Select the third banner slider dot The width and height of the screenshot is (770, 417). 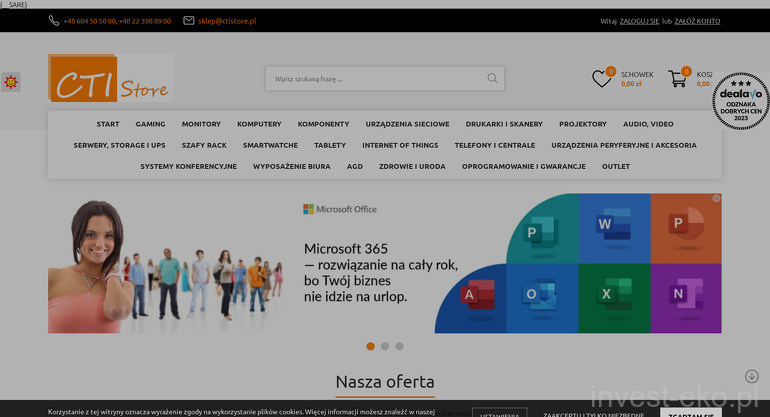tap(399, 346)
